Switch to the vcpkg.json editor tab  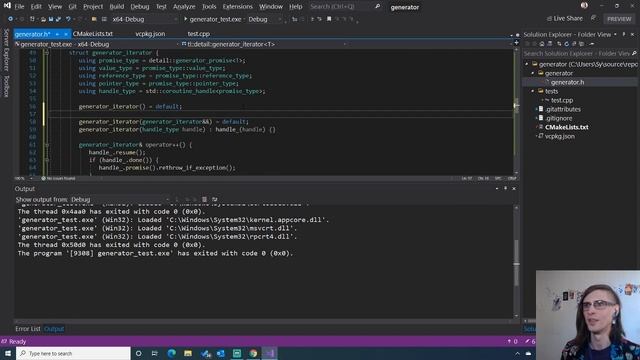tap(150, 34)
